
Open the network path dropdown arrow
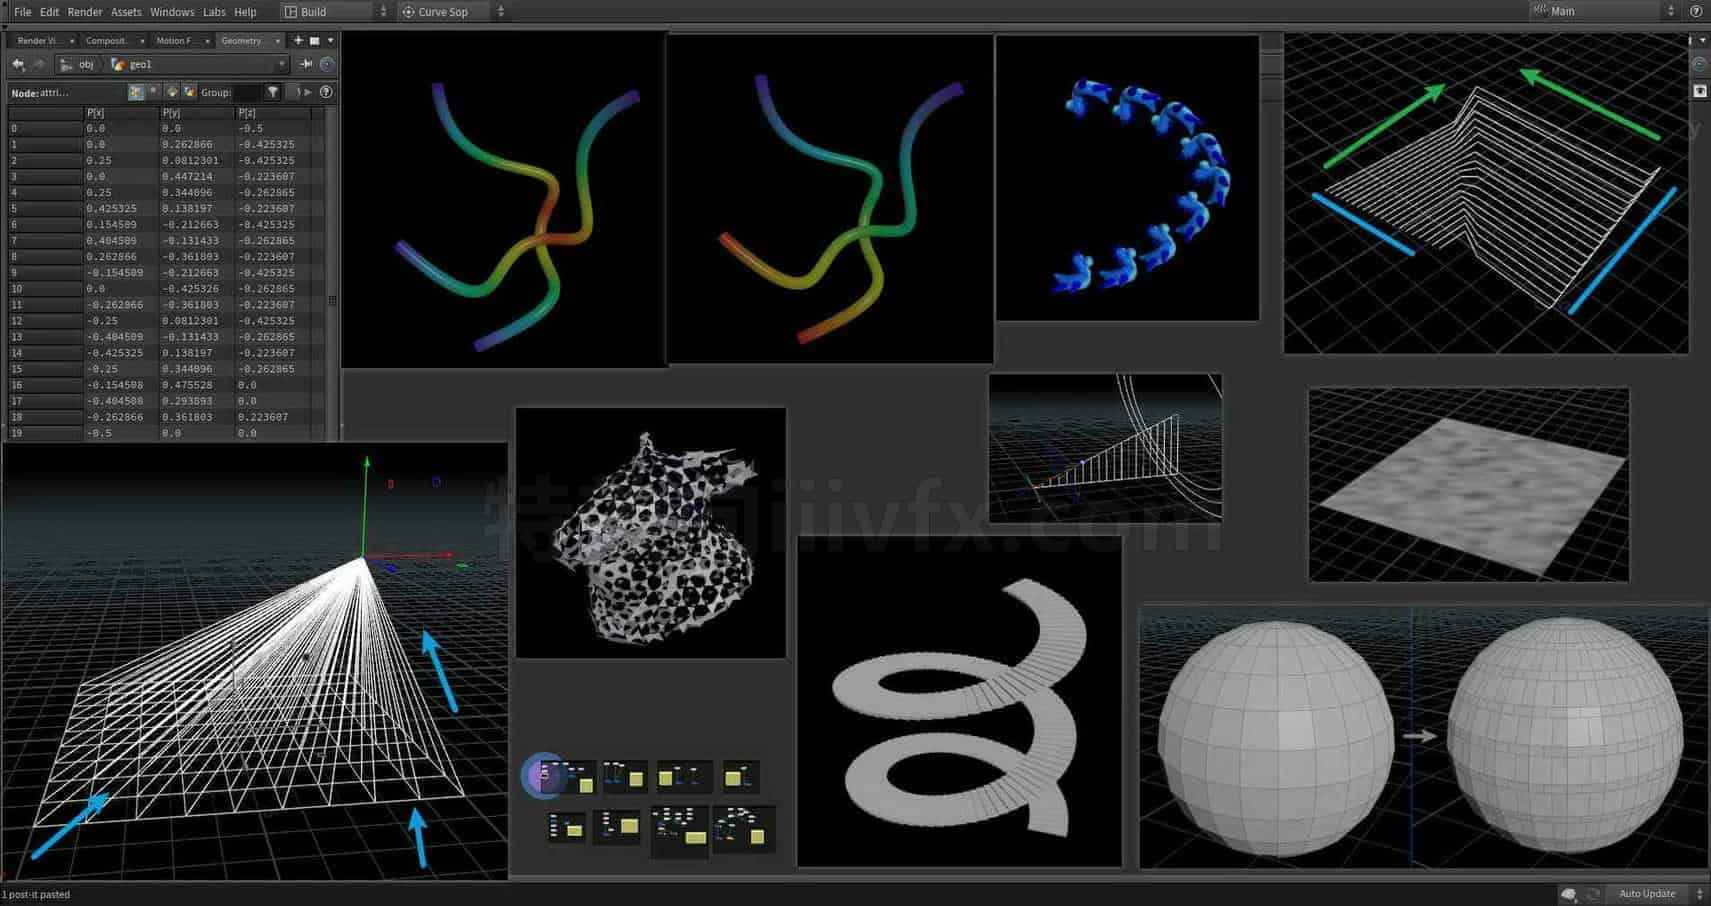coord(282,64)
